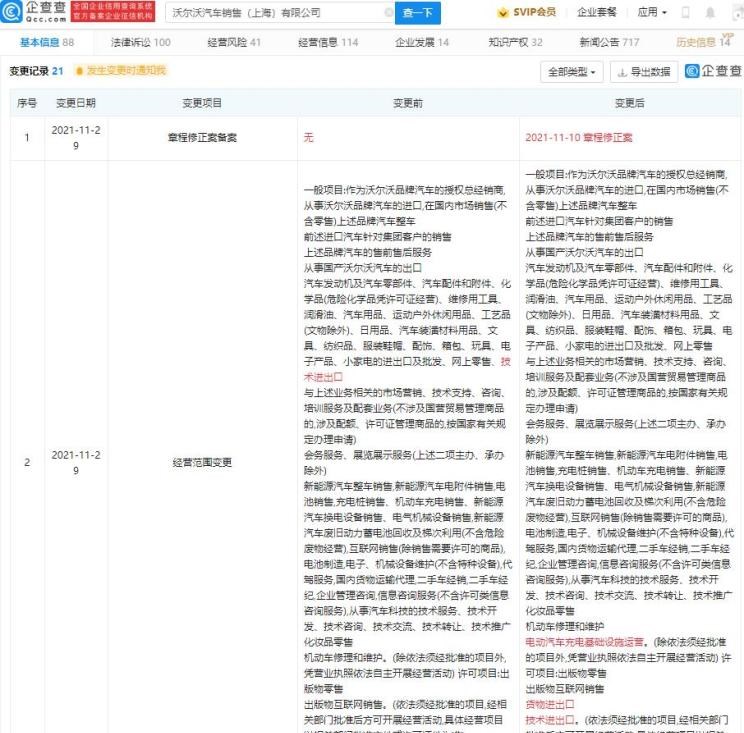Open notifications via the bell icon

coord(710,13)
